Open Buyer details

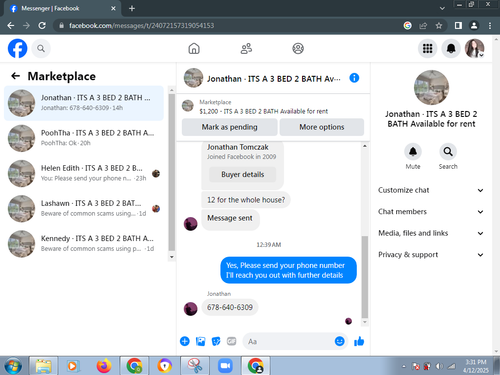pyautogui.click(x=242, y=174)
